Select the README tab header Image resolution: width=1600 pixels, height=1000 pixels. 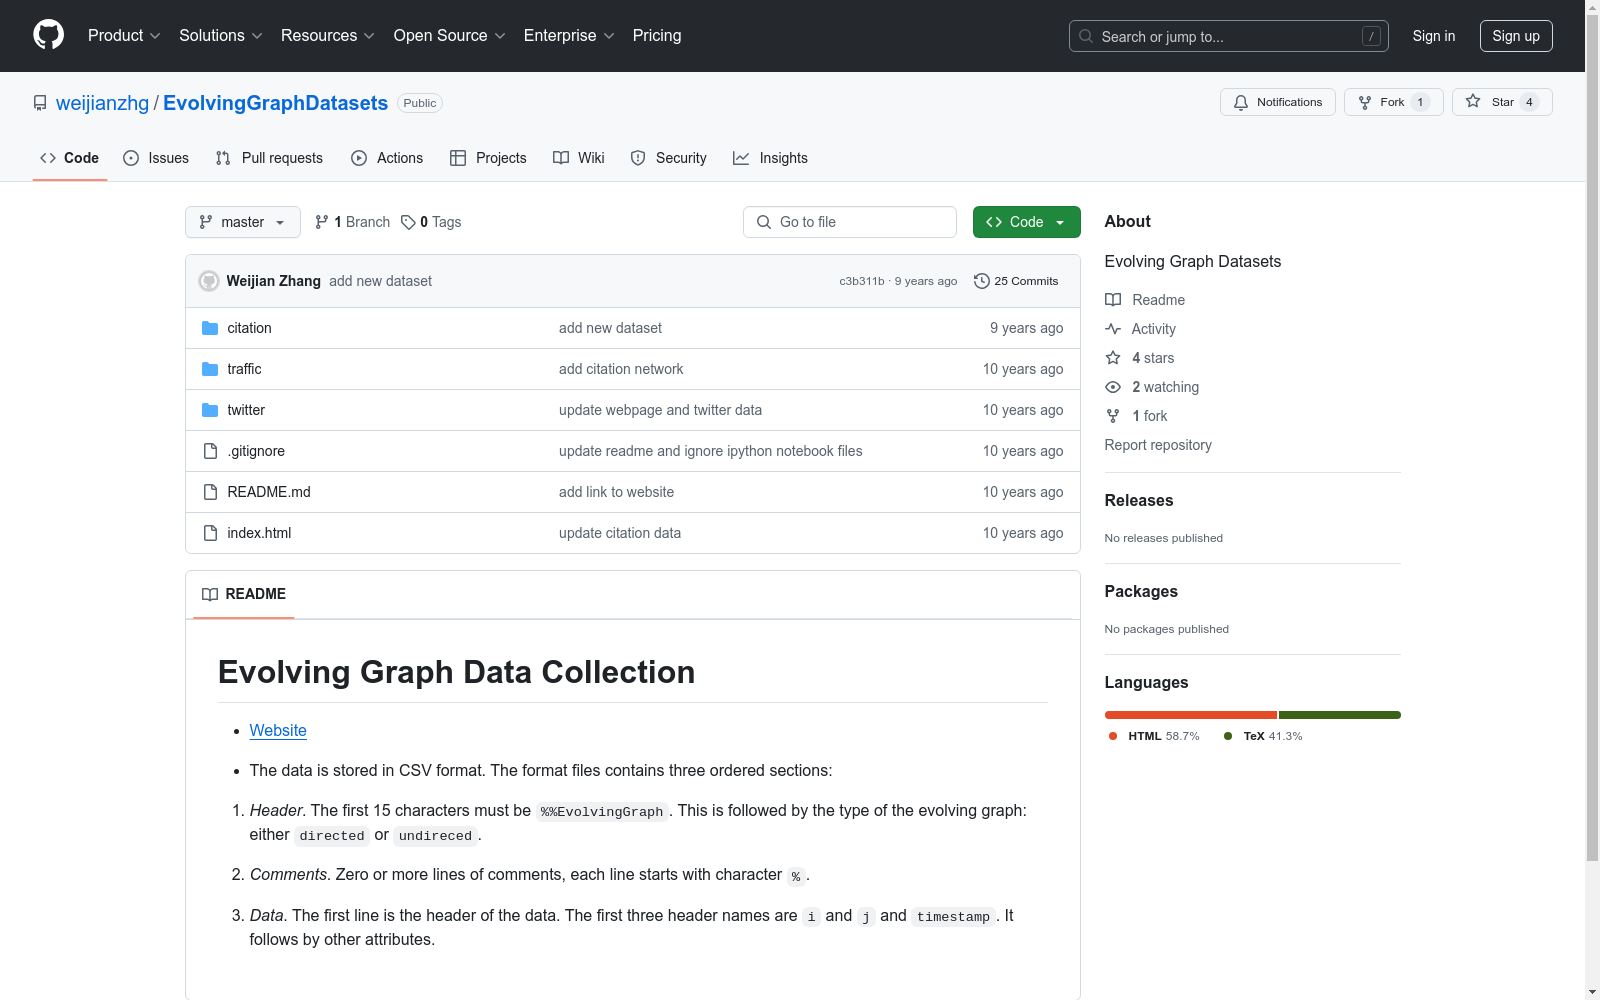pos(244,594)
